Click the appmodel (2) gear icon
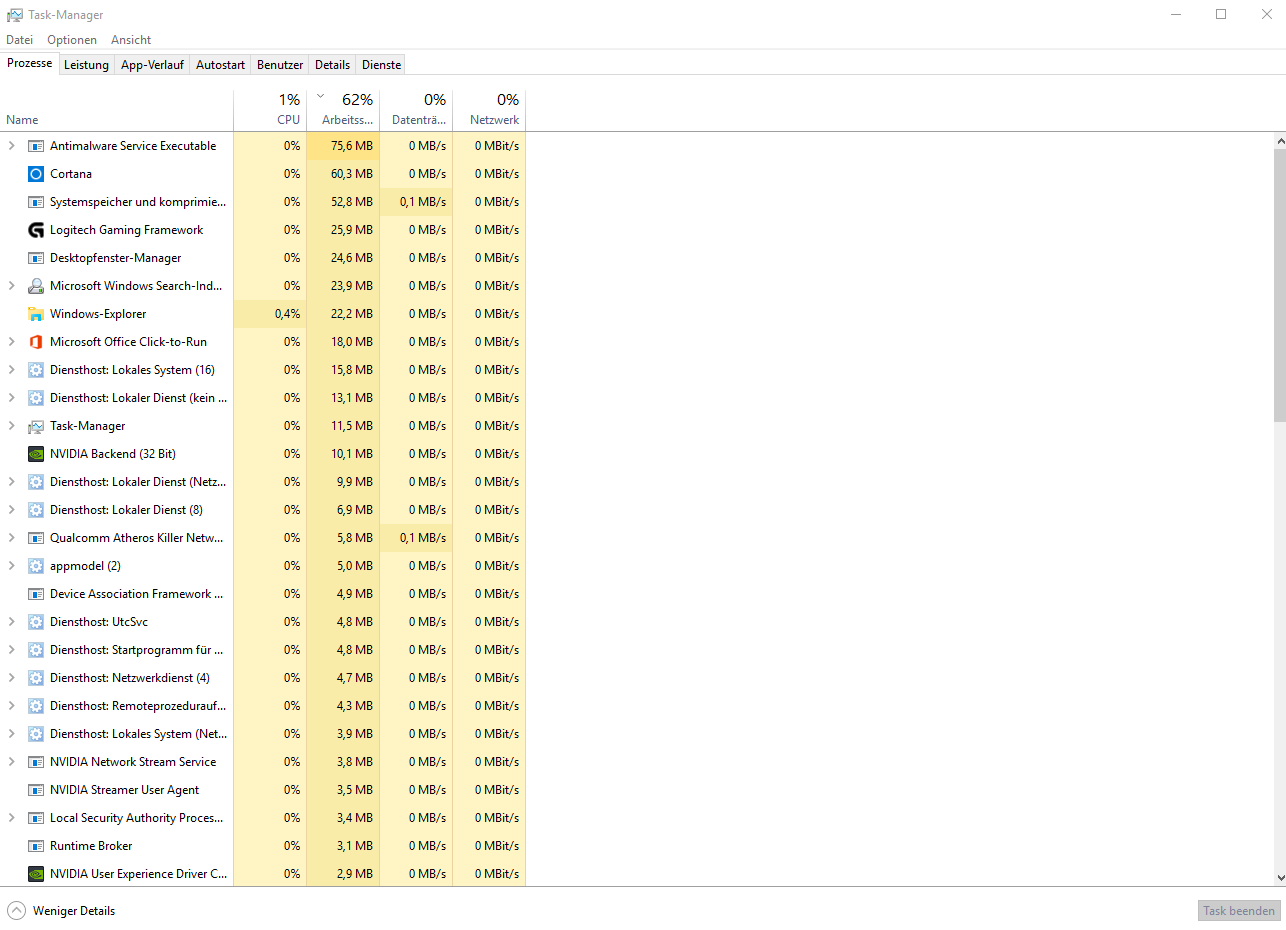Viewport: 1286px width, 930px height. [x=36, y=566]
